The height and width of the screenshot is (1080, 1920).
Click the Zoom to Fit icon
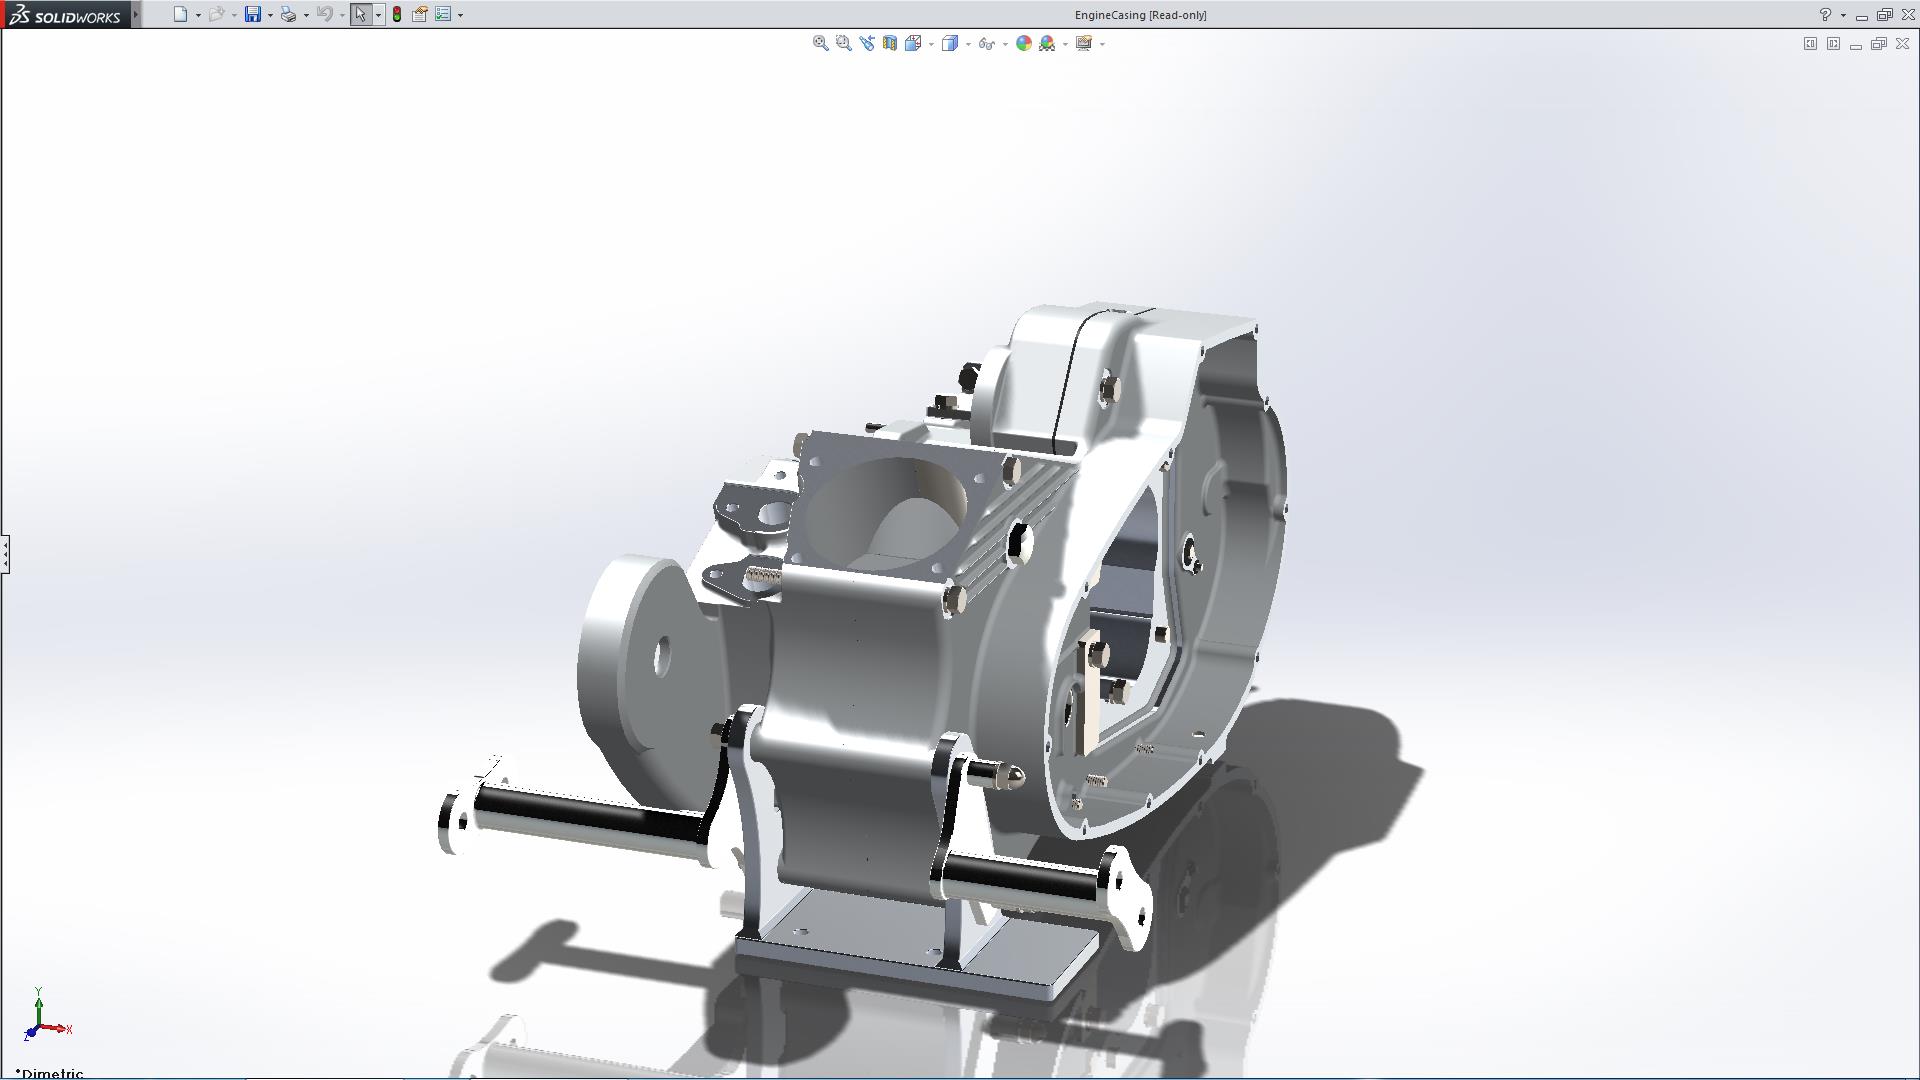click(820, 43)
